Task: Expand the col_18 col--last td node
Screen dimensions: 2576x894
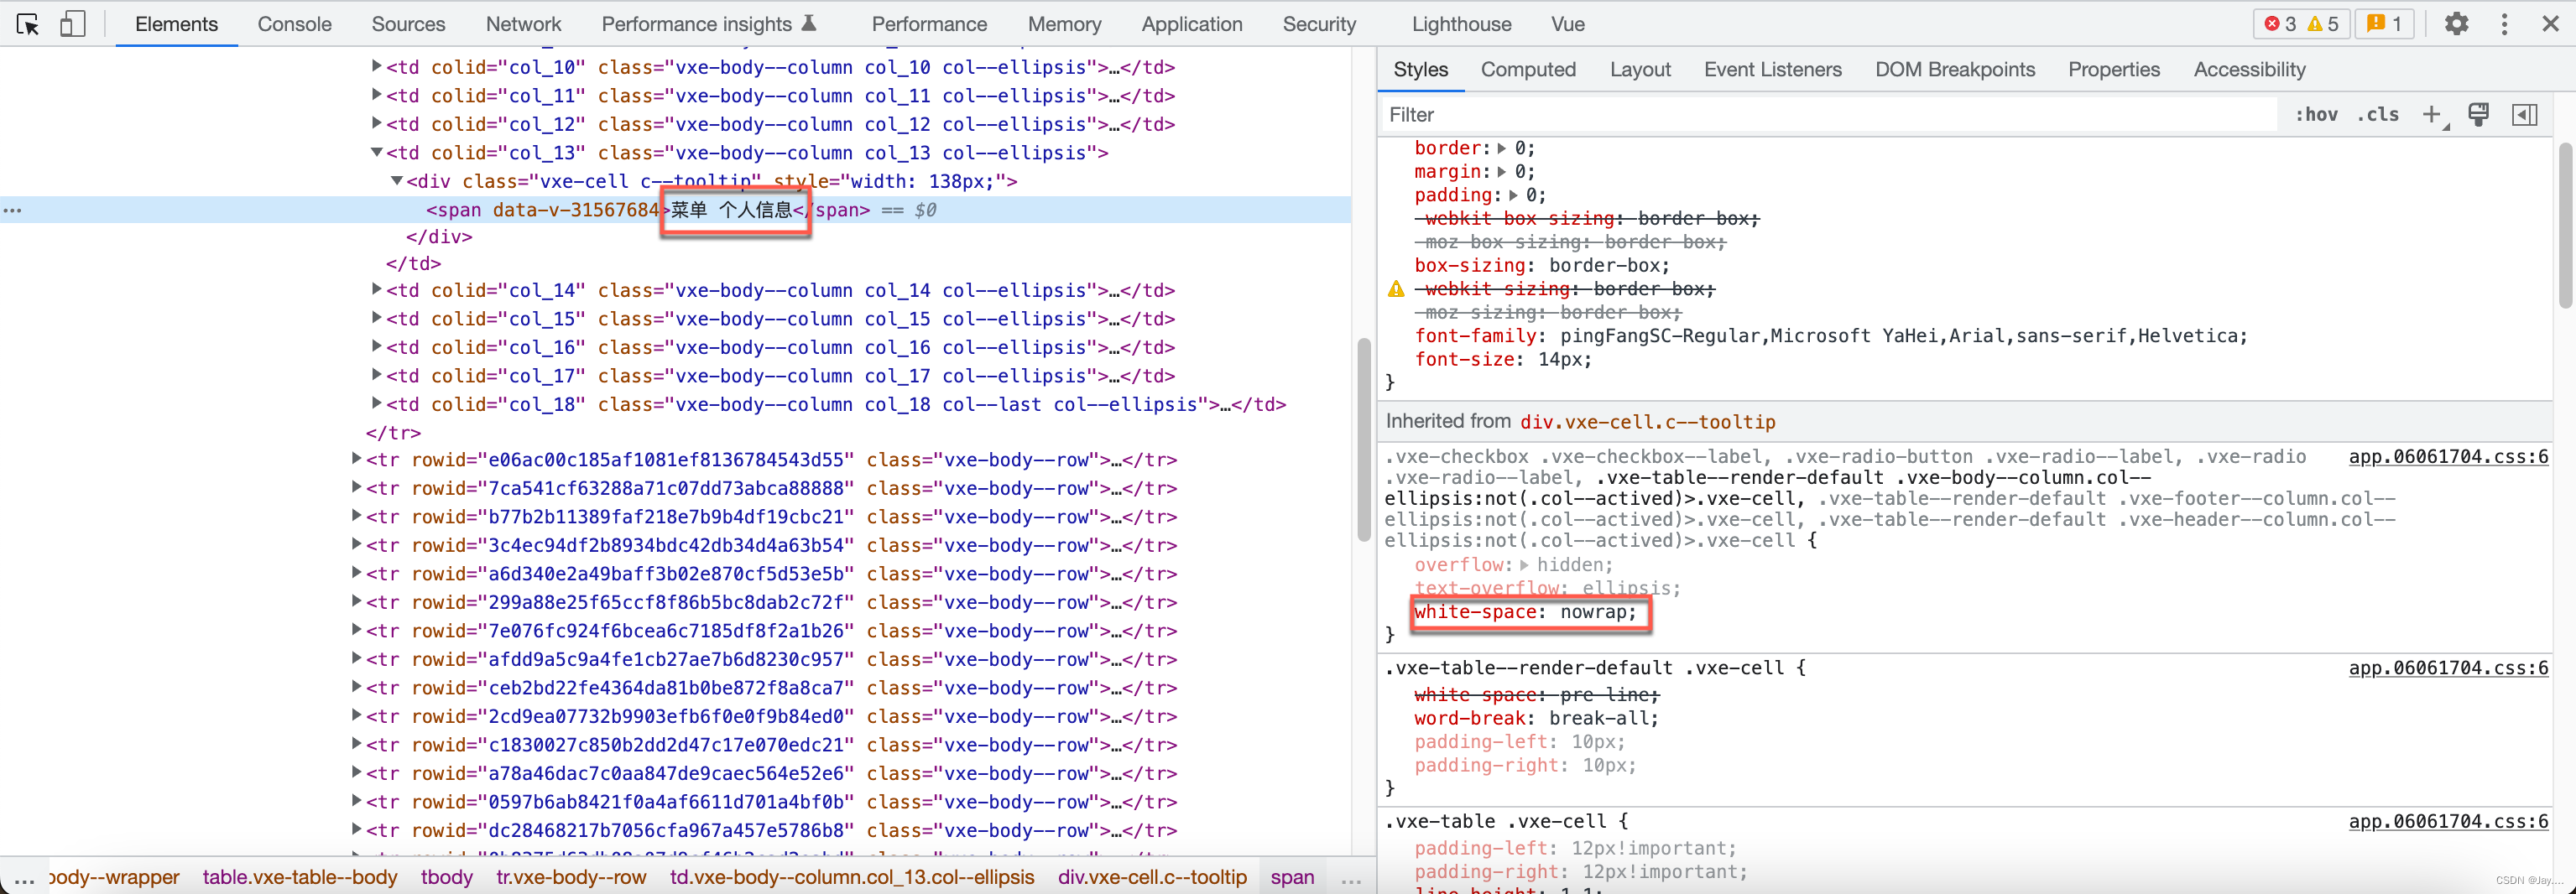Action: coord(377,403)
